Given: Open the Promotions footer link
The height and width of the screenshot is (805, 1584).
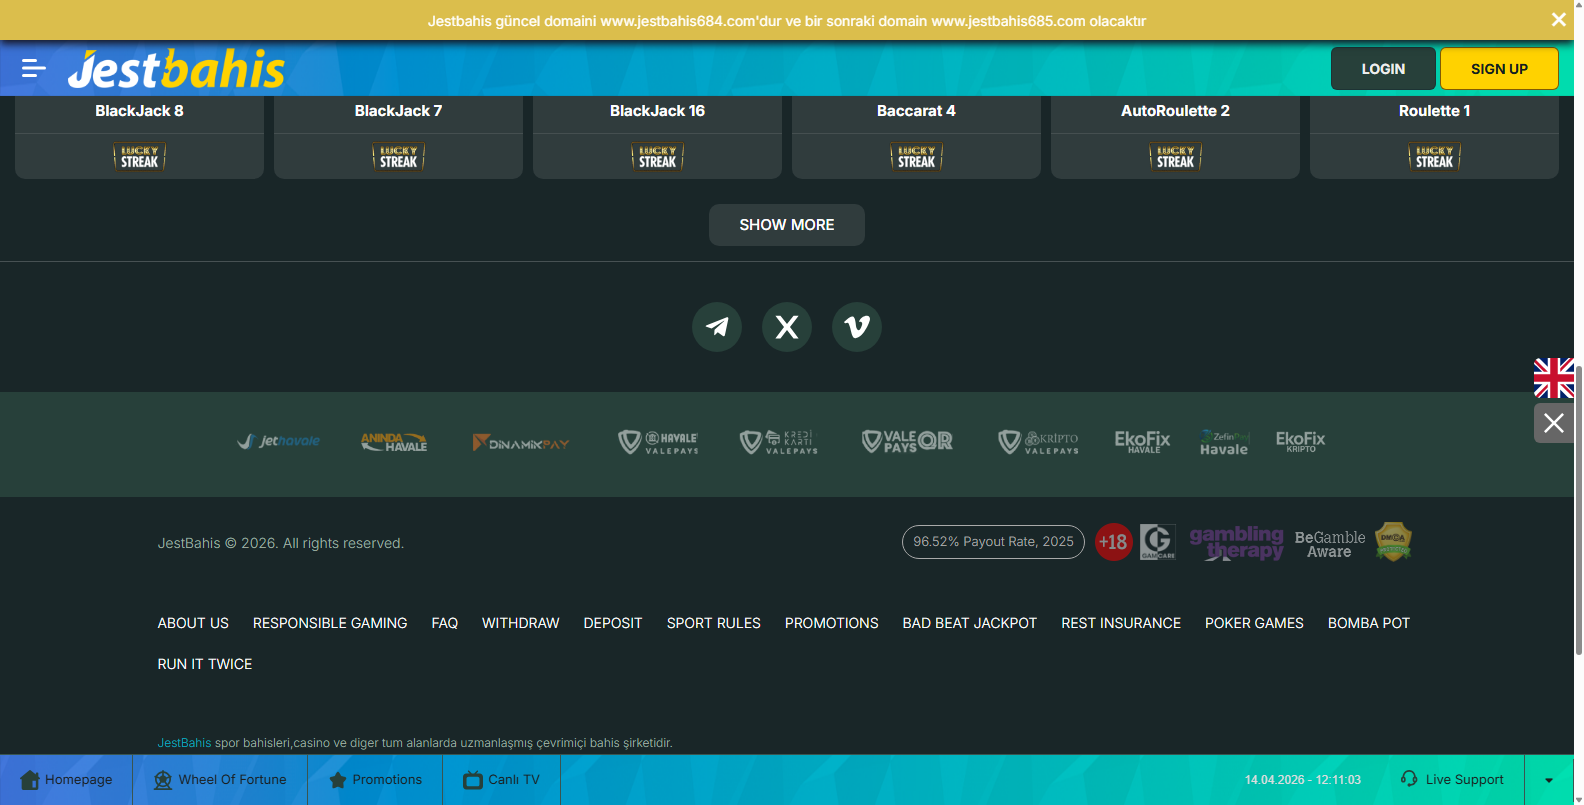Looking at the screenshot, I should [832, 623].
